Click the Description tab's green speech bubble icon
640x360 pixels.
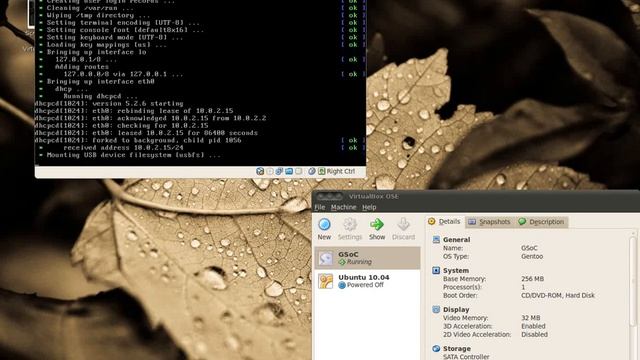click(522, 222)
